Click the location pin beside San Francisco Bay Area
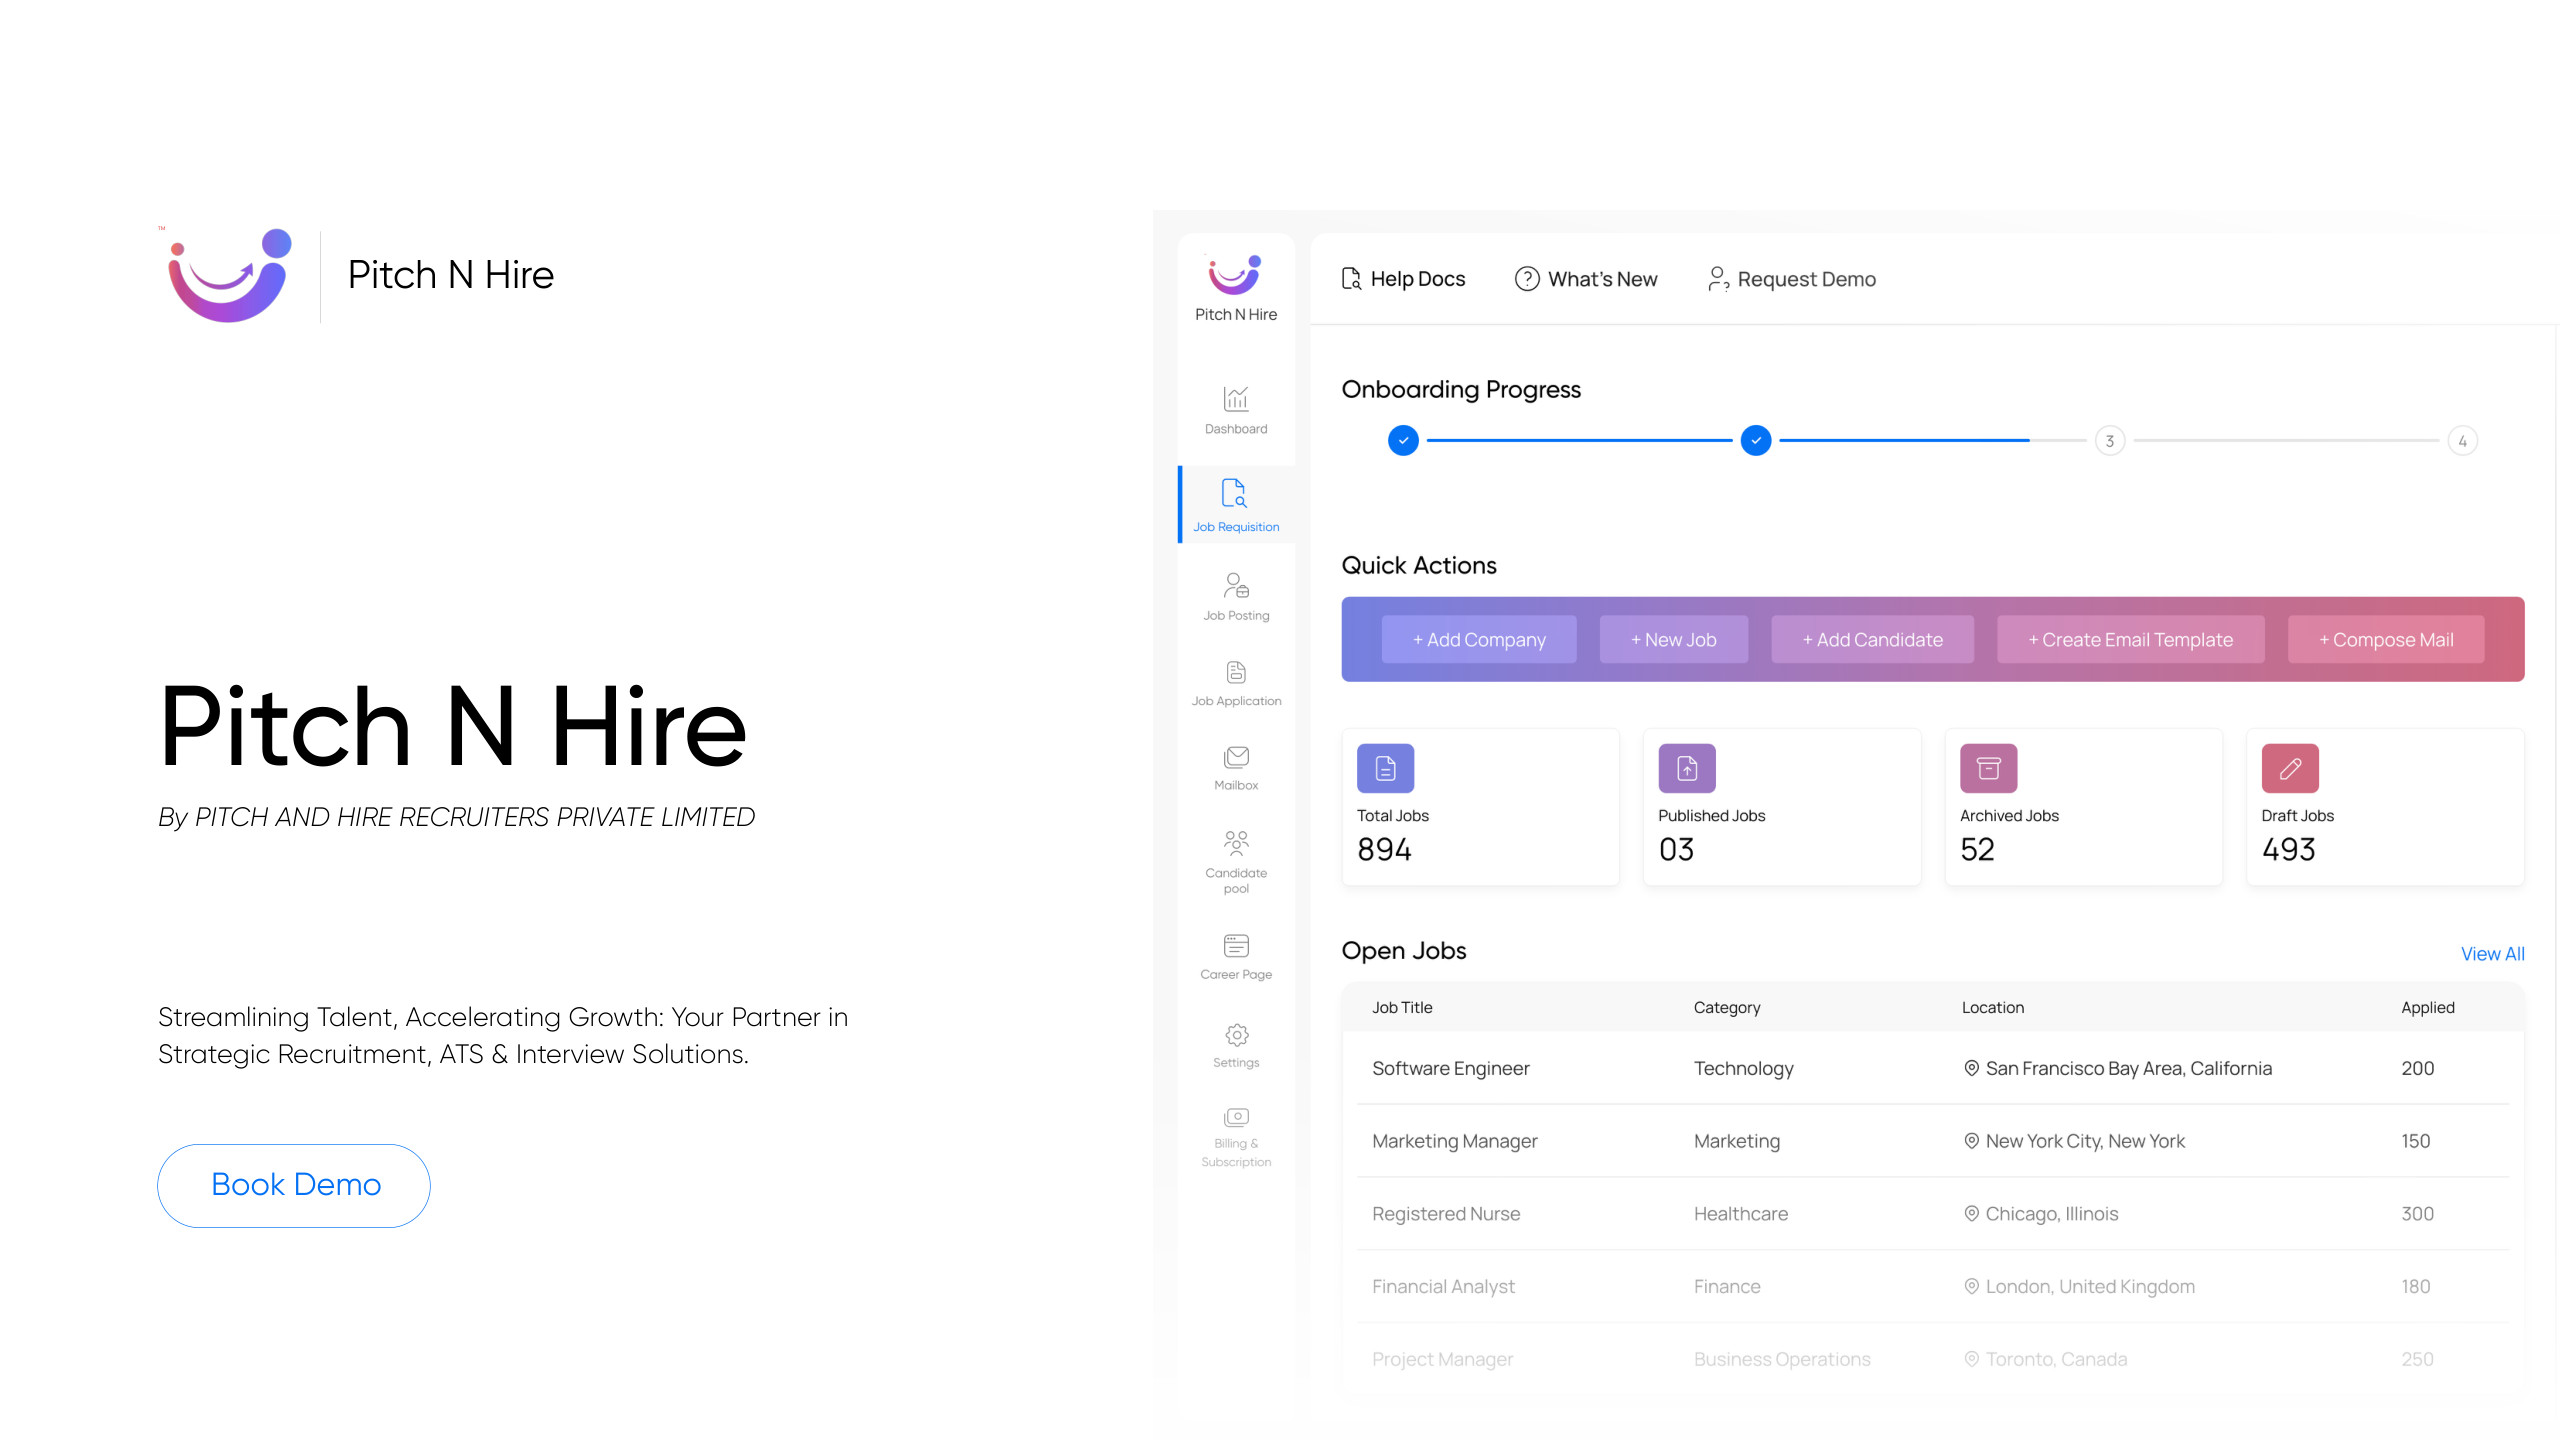The image size is (2560, 1440). click(1971, 1068)
